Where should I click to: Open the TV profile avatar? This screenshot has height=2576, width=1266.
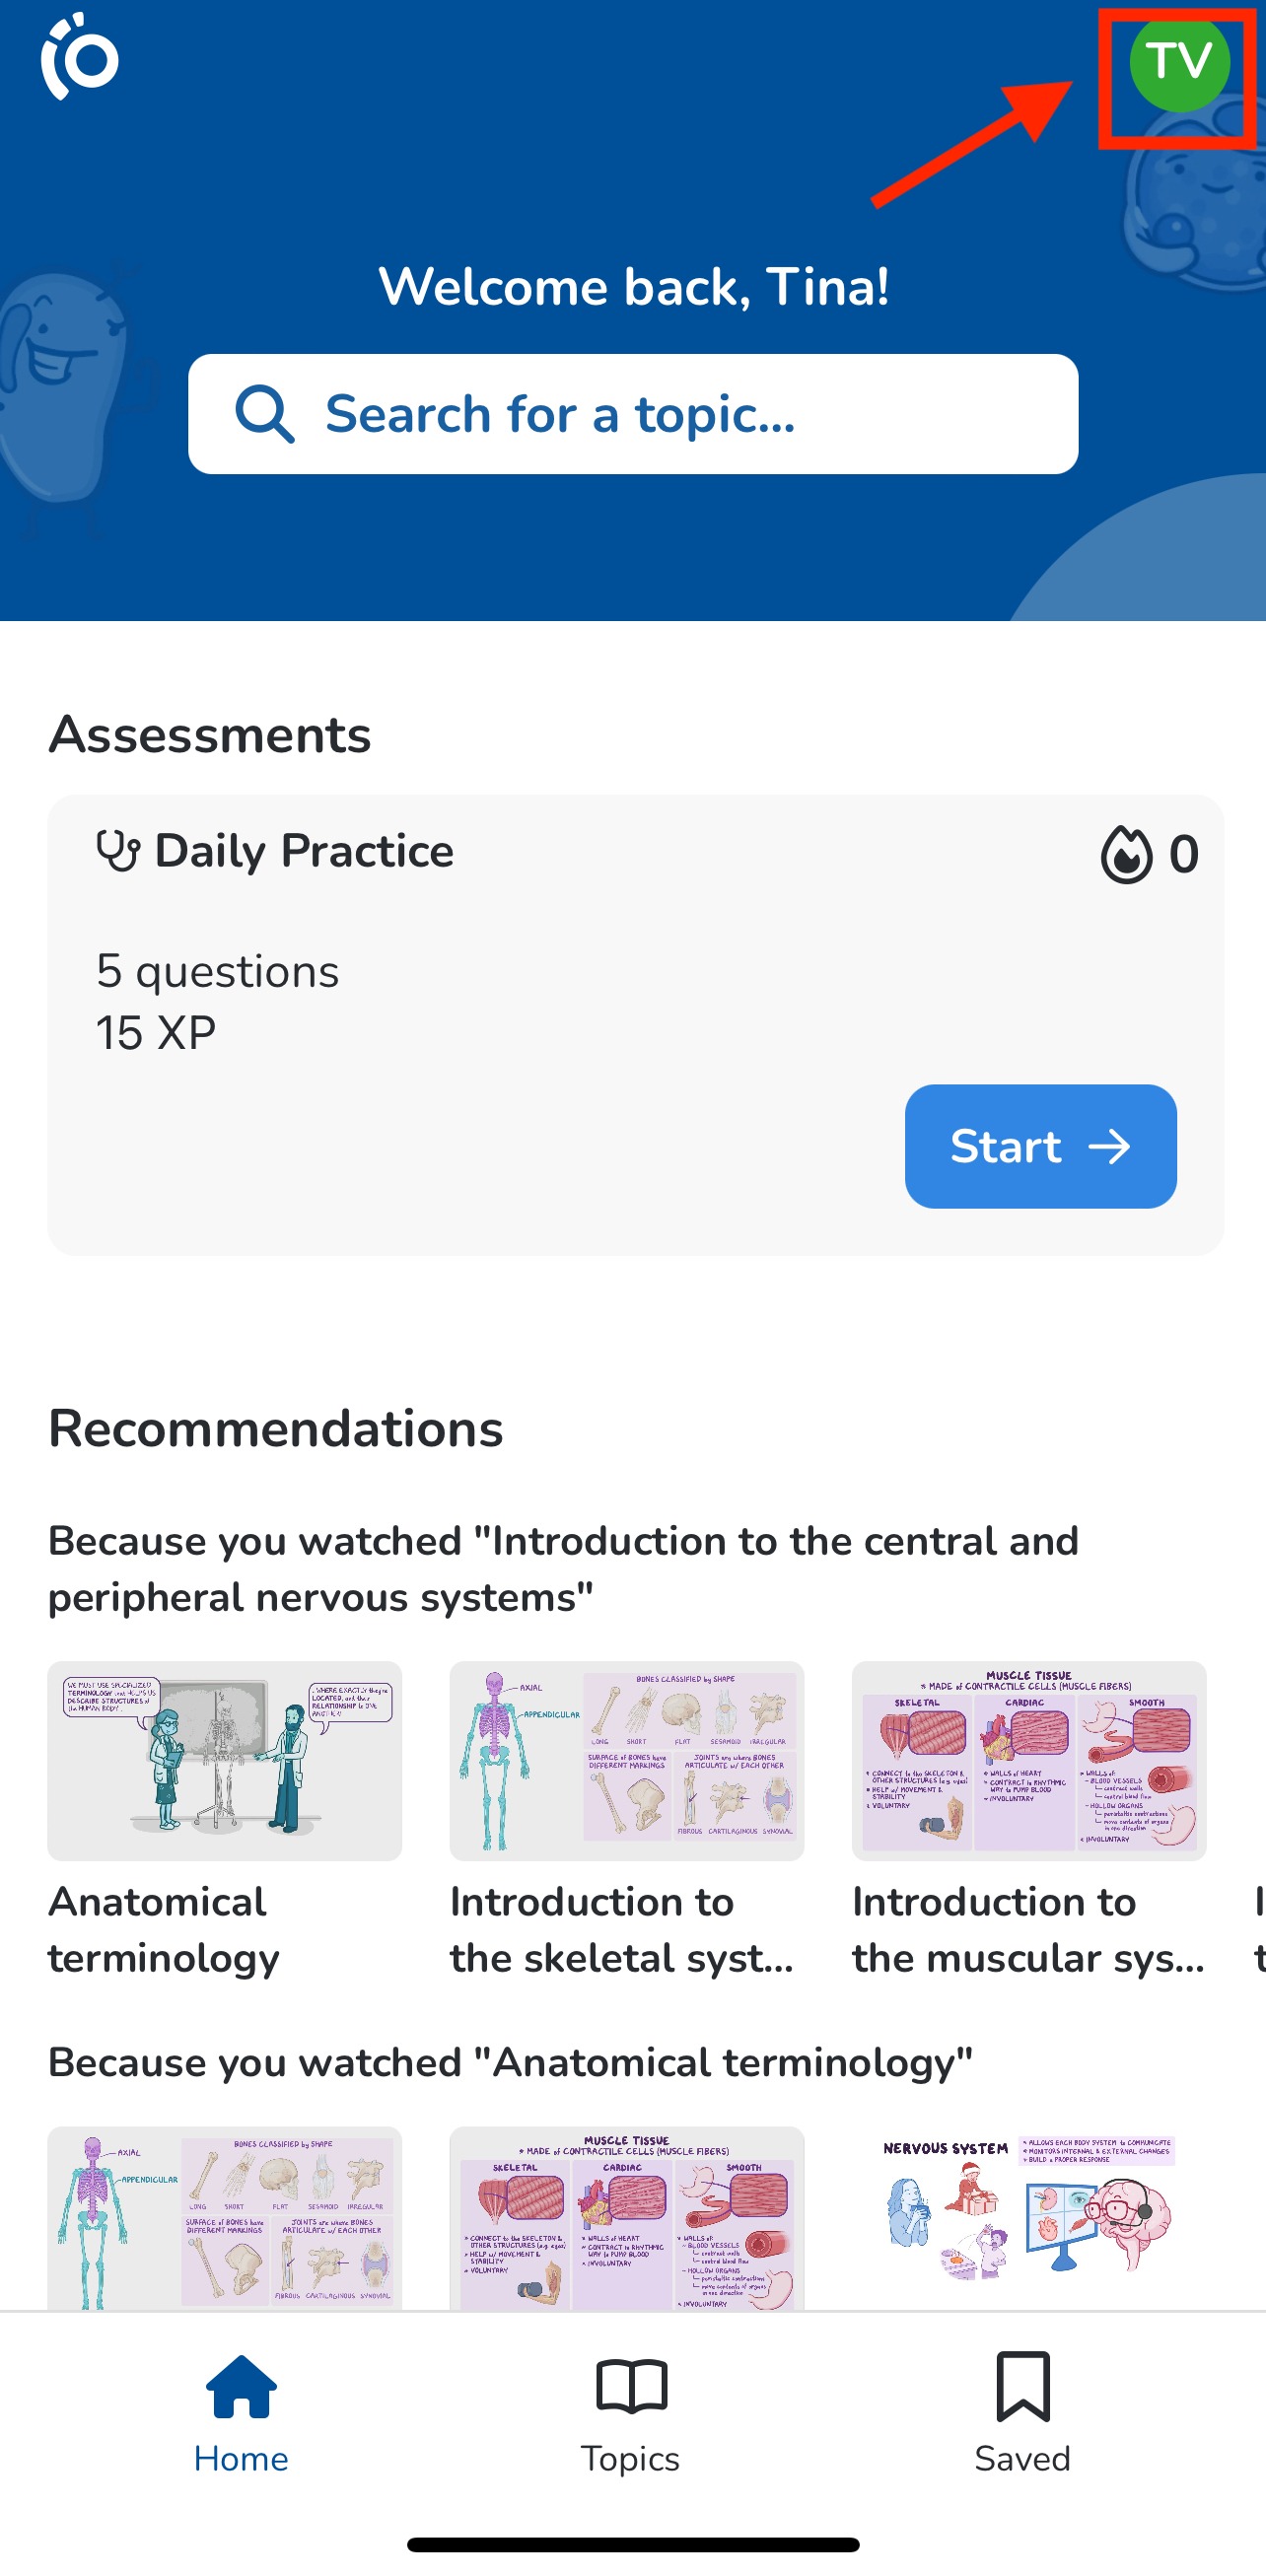click(x=1178, y=62)
